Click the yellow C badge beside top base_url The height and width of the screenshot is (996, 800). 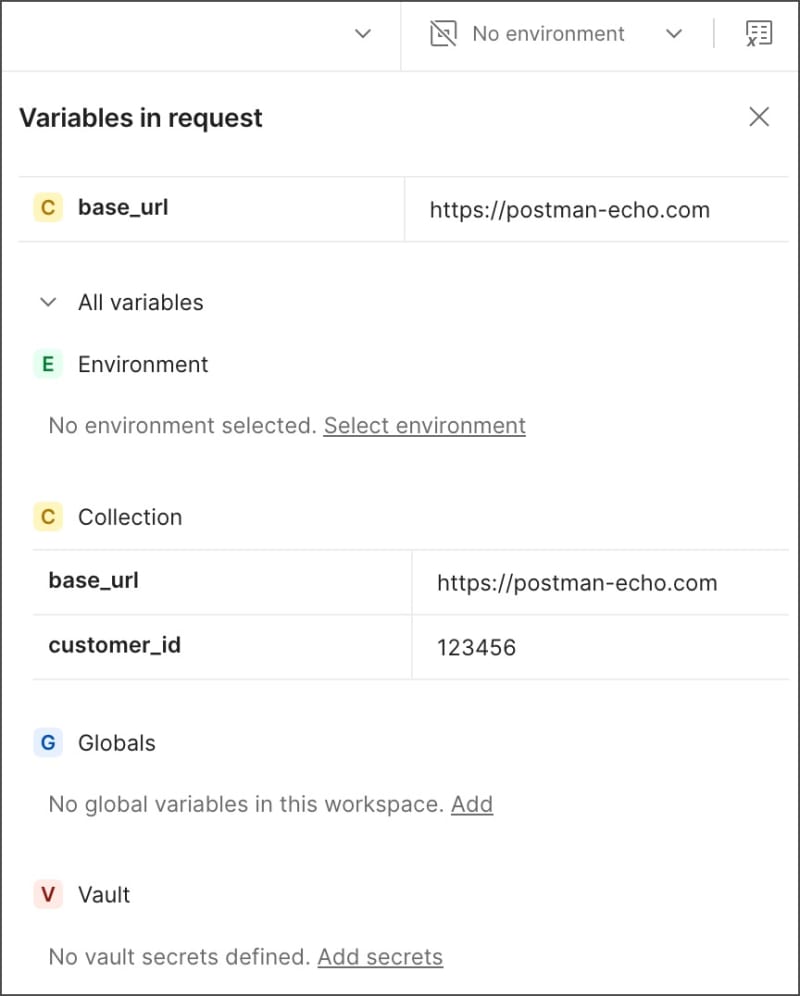point(47,208)
